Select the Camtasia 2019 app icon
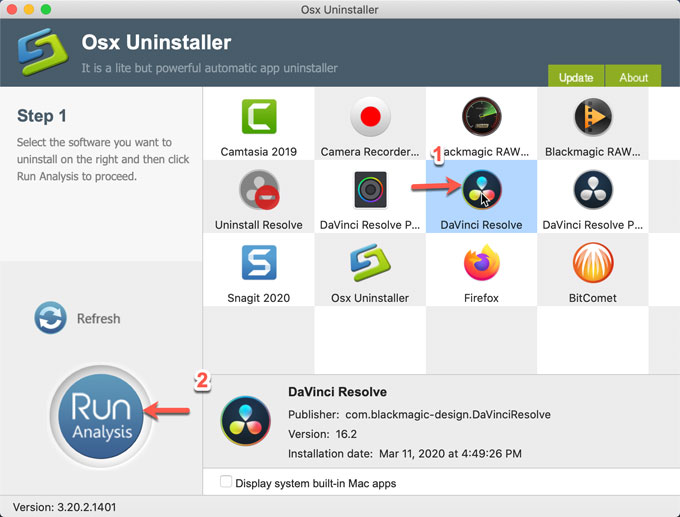 click(259, 116)
